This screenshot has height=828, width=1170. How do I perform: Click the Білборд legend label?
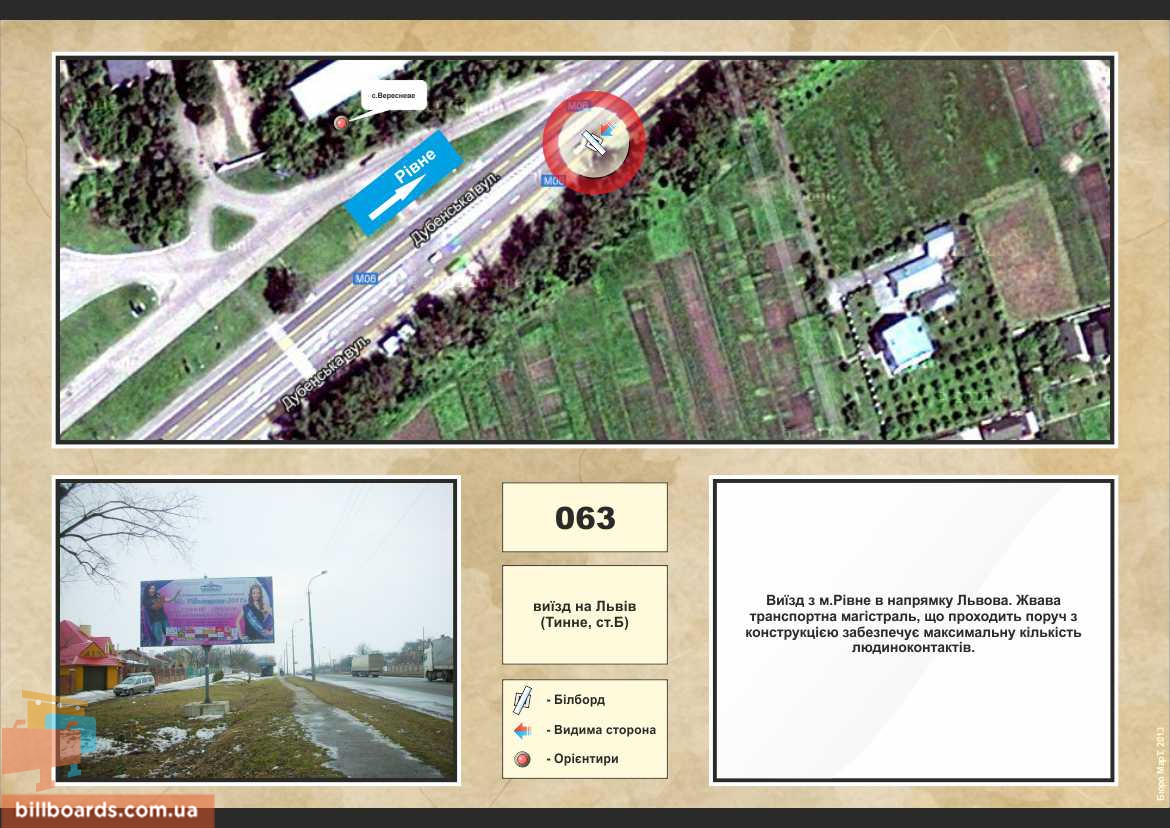[579, 700]
